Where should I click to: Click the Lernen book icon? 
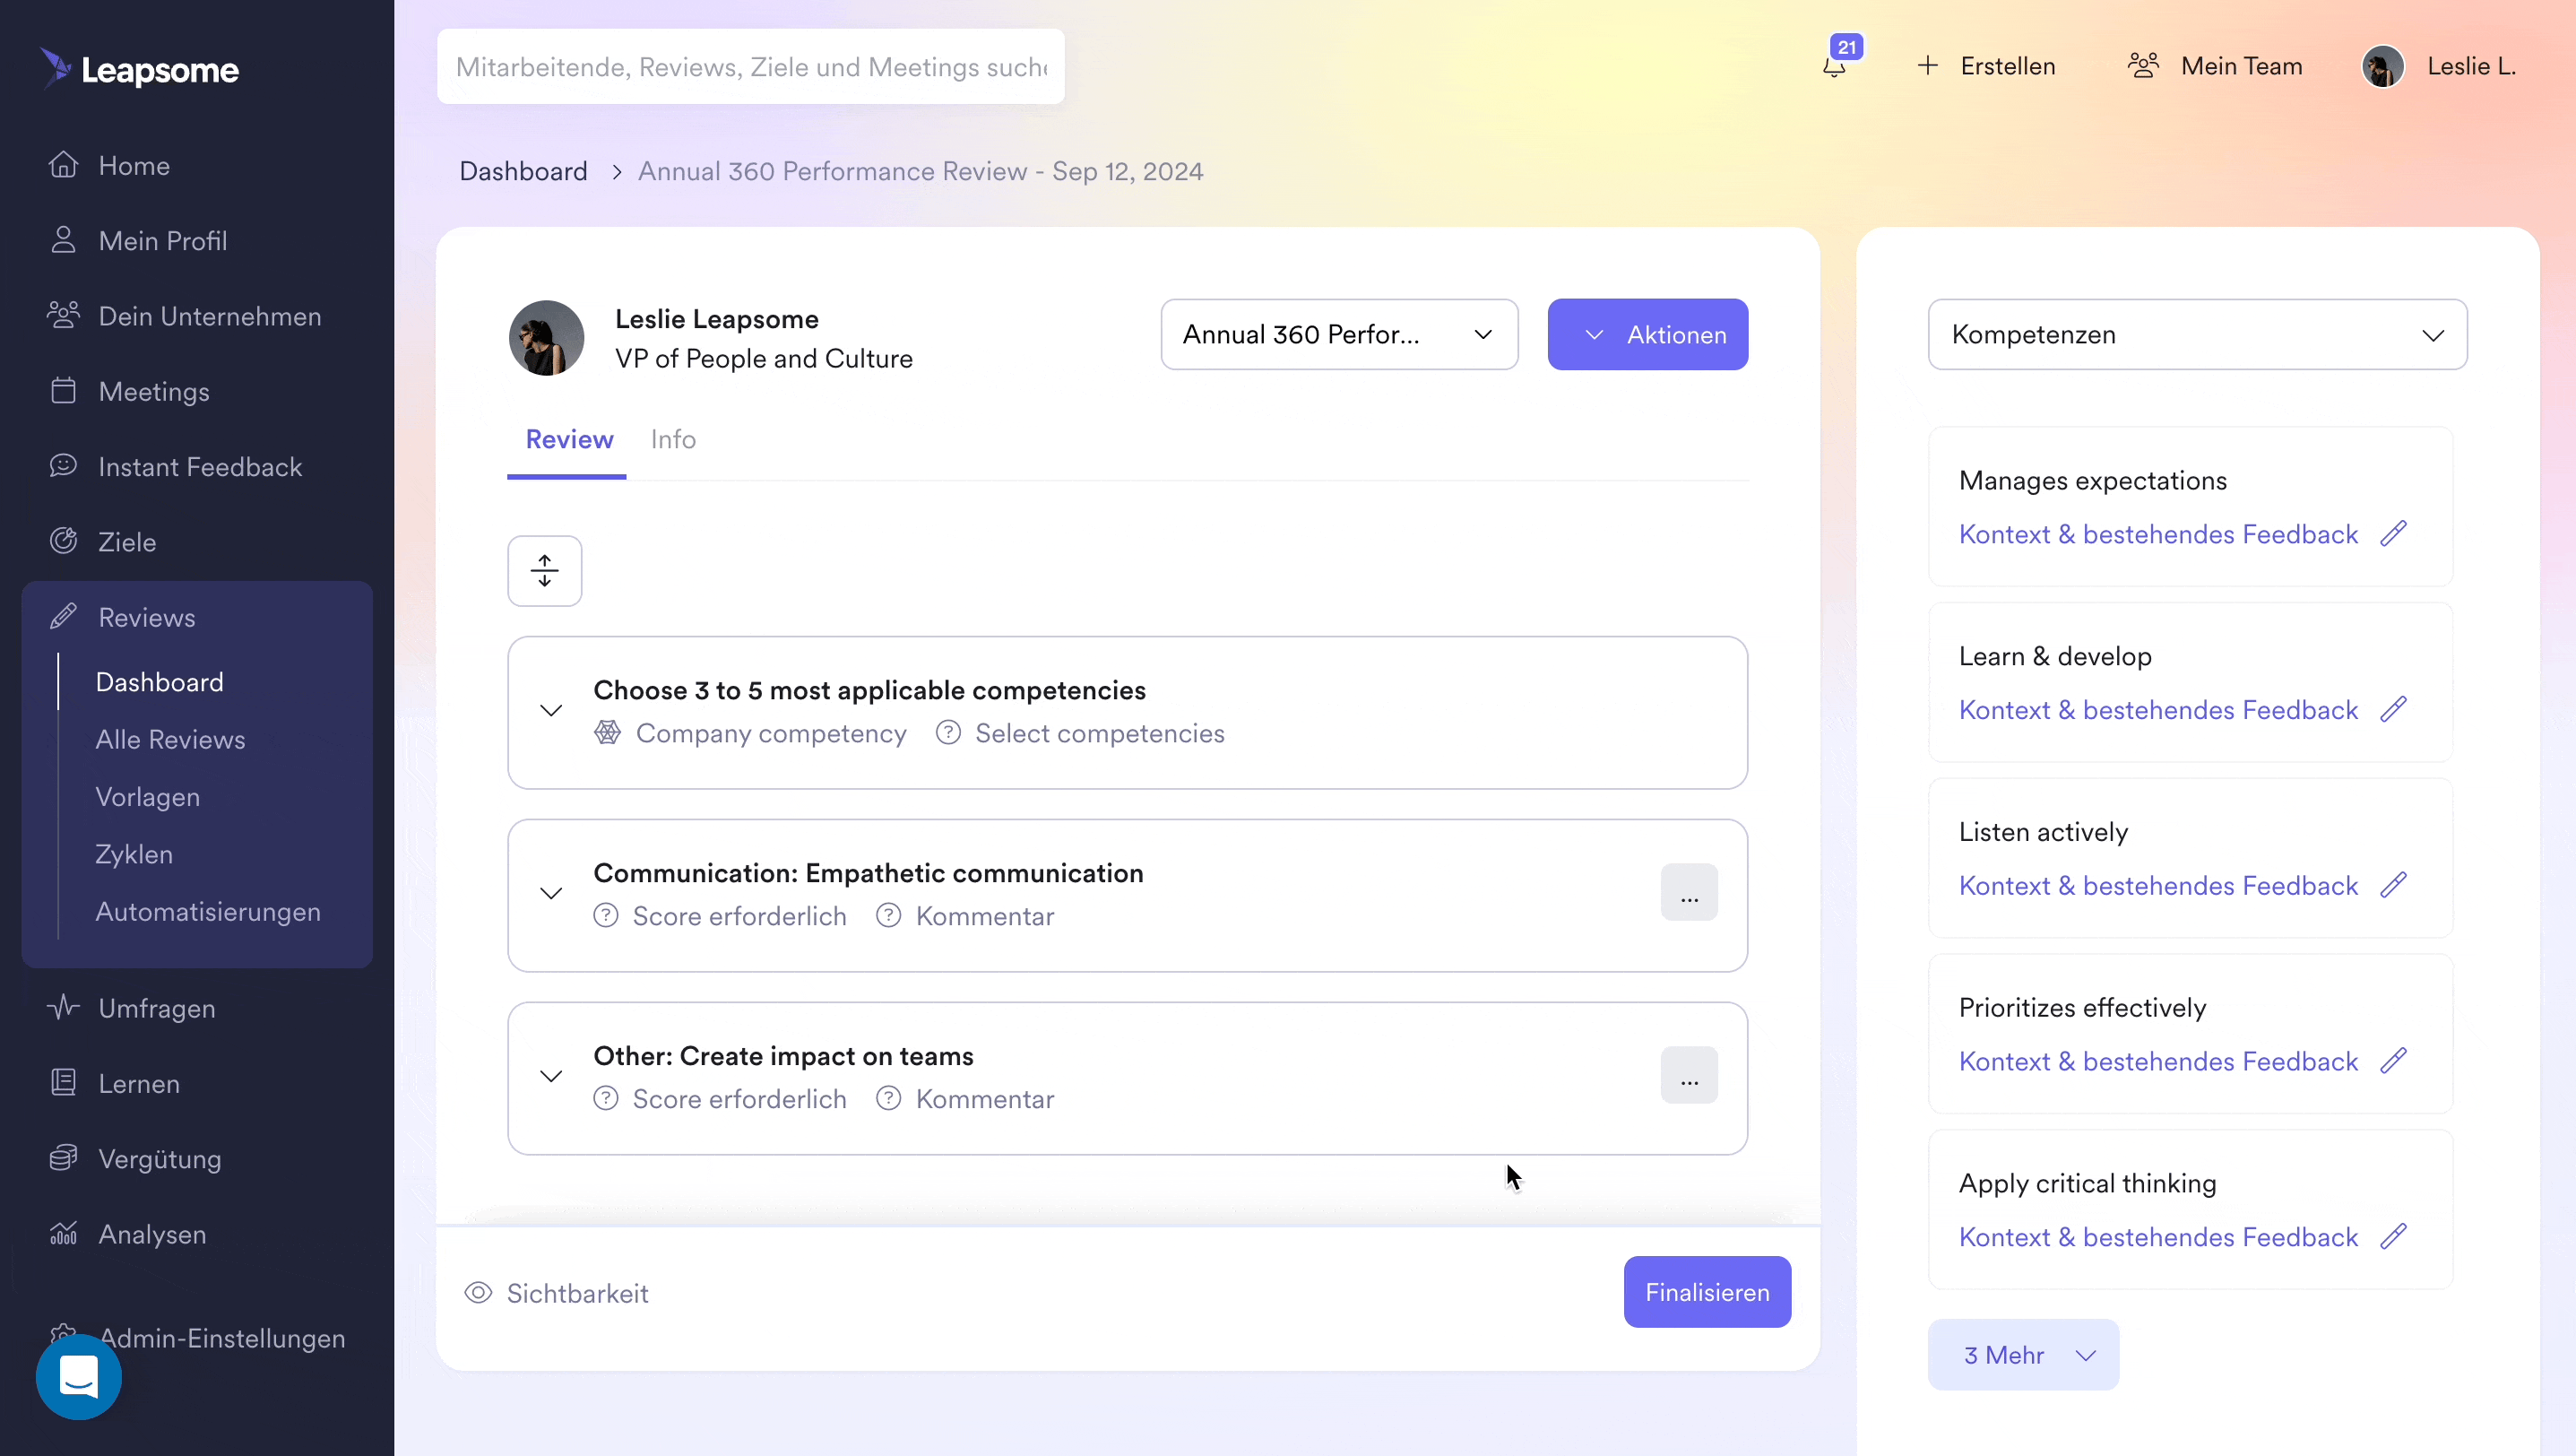click(63, 1083)
